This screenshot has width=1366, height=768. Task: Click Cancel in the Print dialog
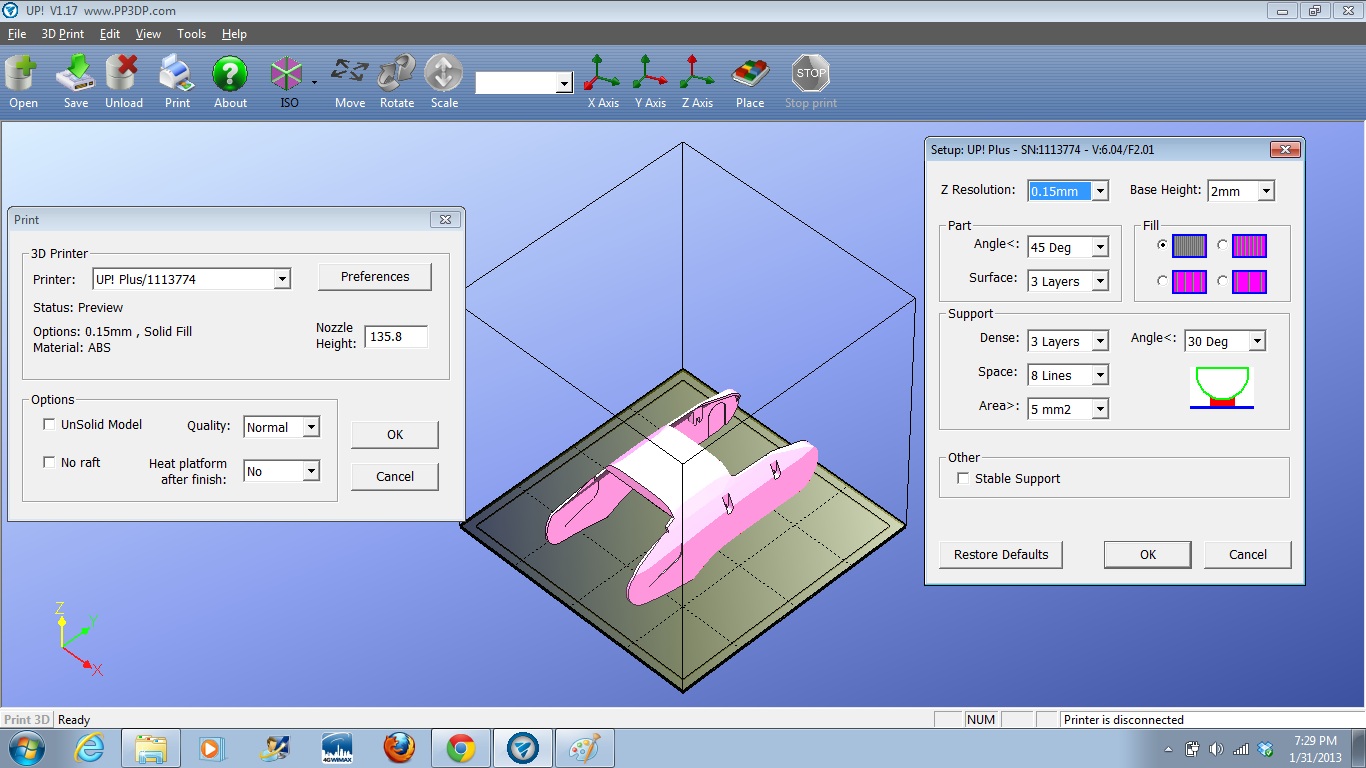[395, 477]
